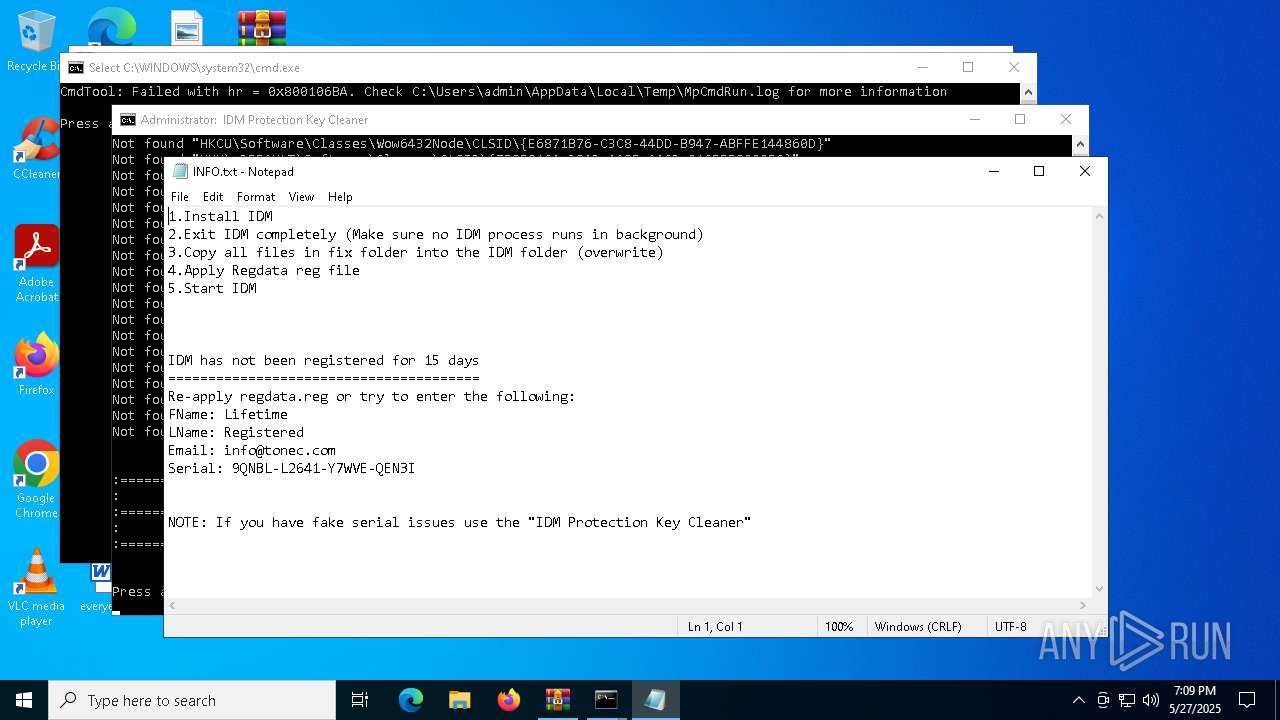
Task: Open the Format menu in Notepad
Action: coord(256,197)
